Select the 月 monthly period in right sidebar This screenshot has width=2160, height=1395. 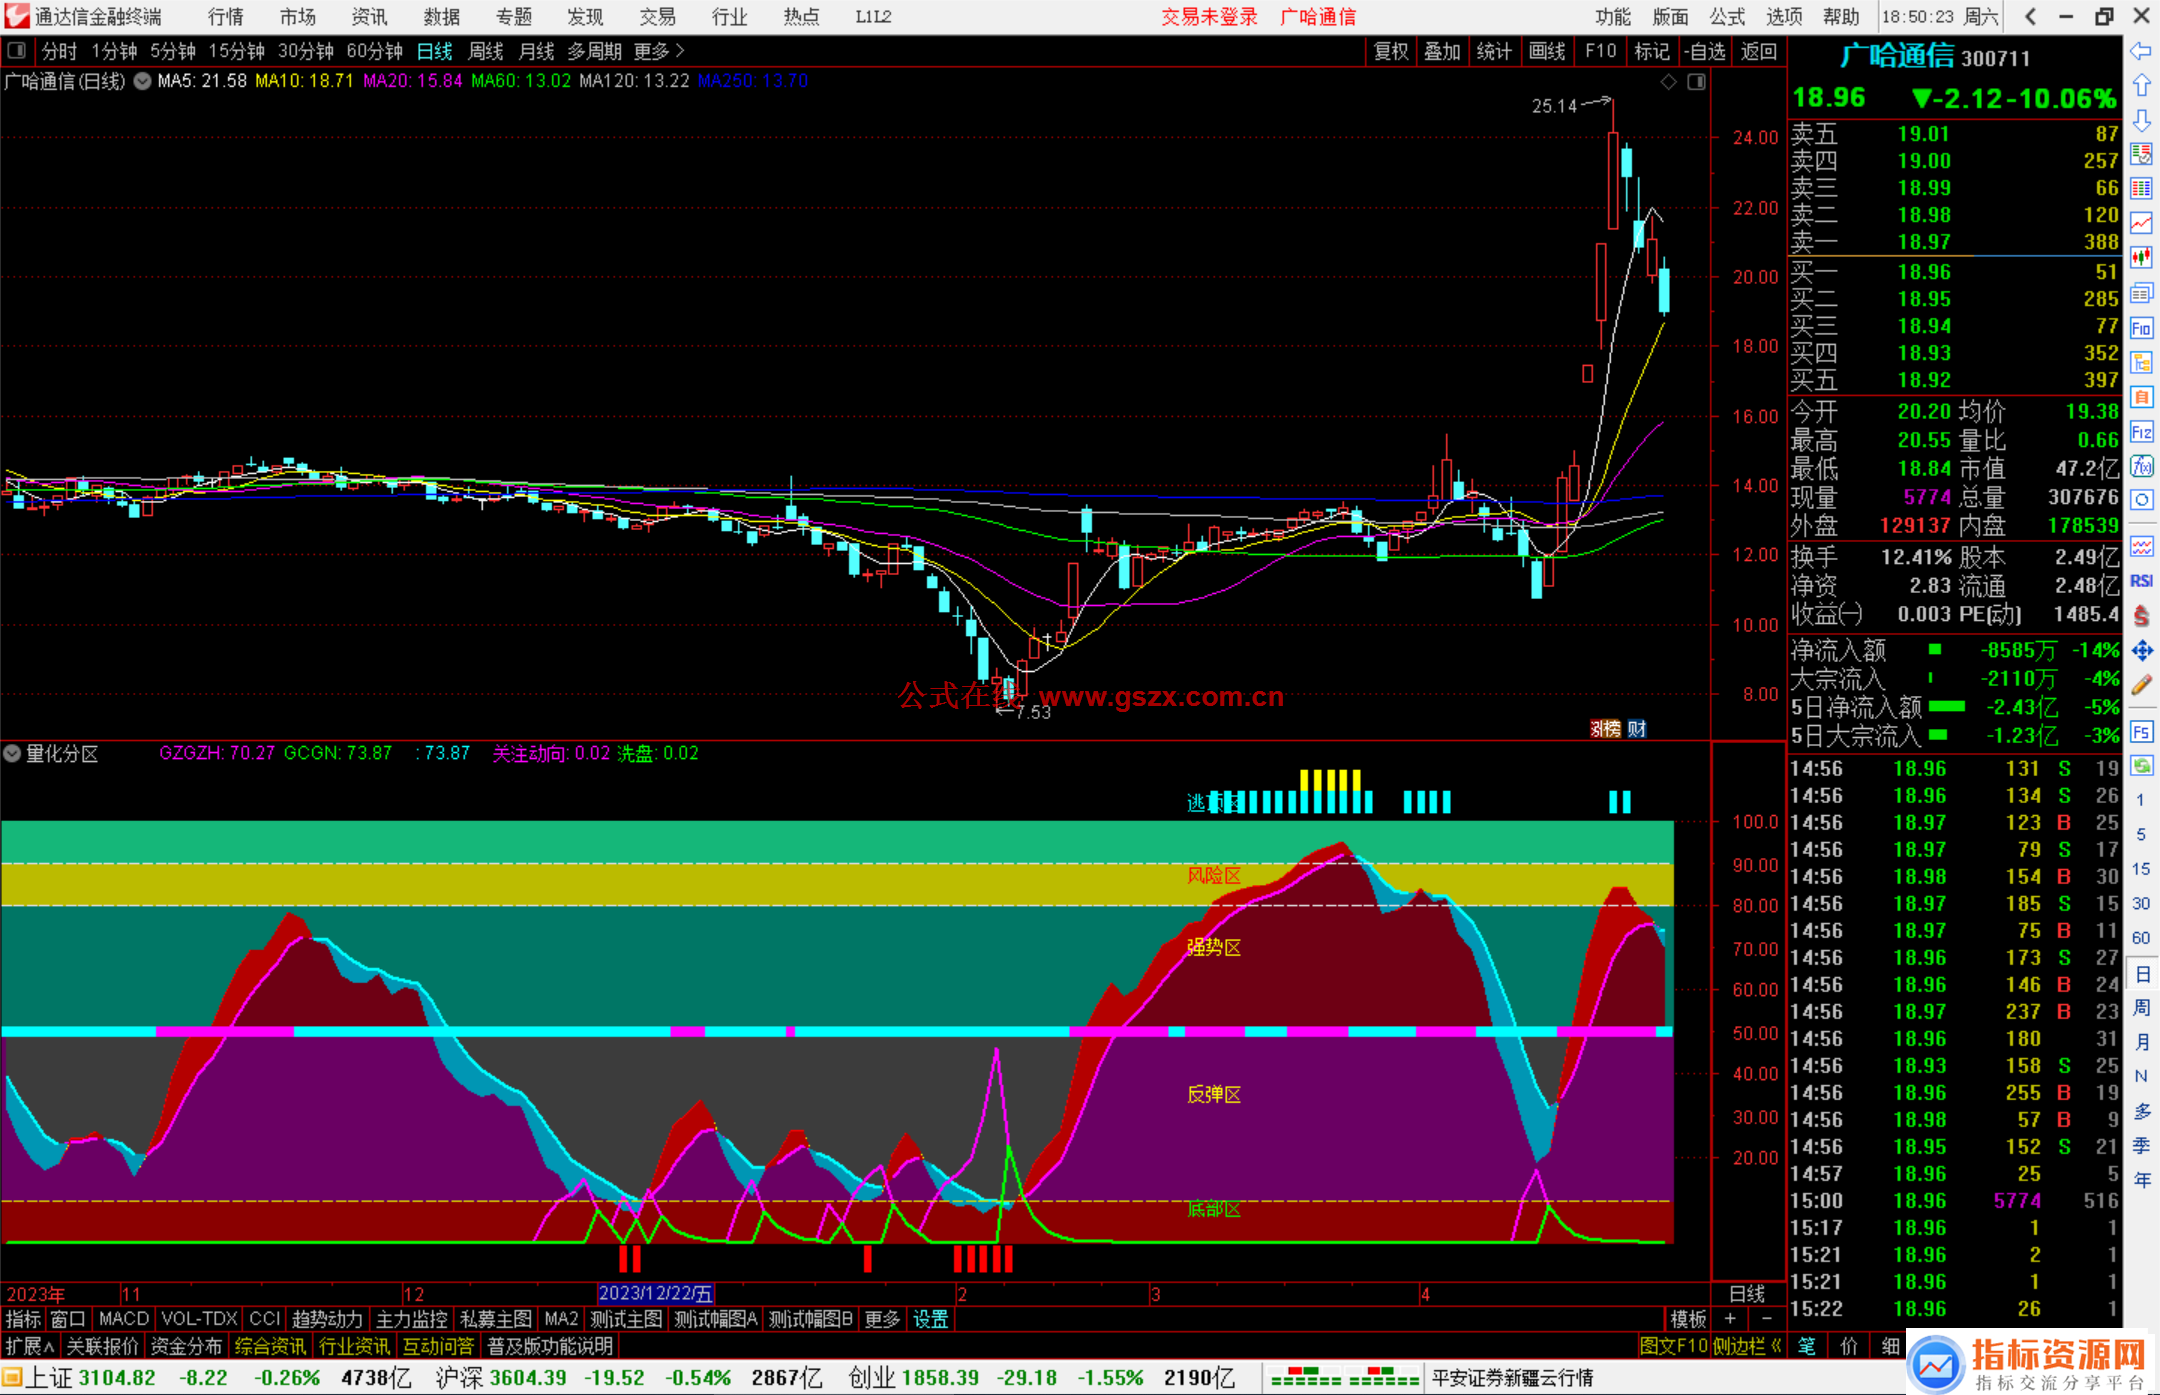coord(2141,1041)
